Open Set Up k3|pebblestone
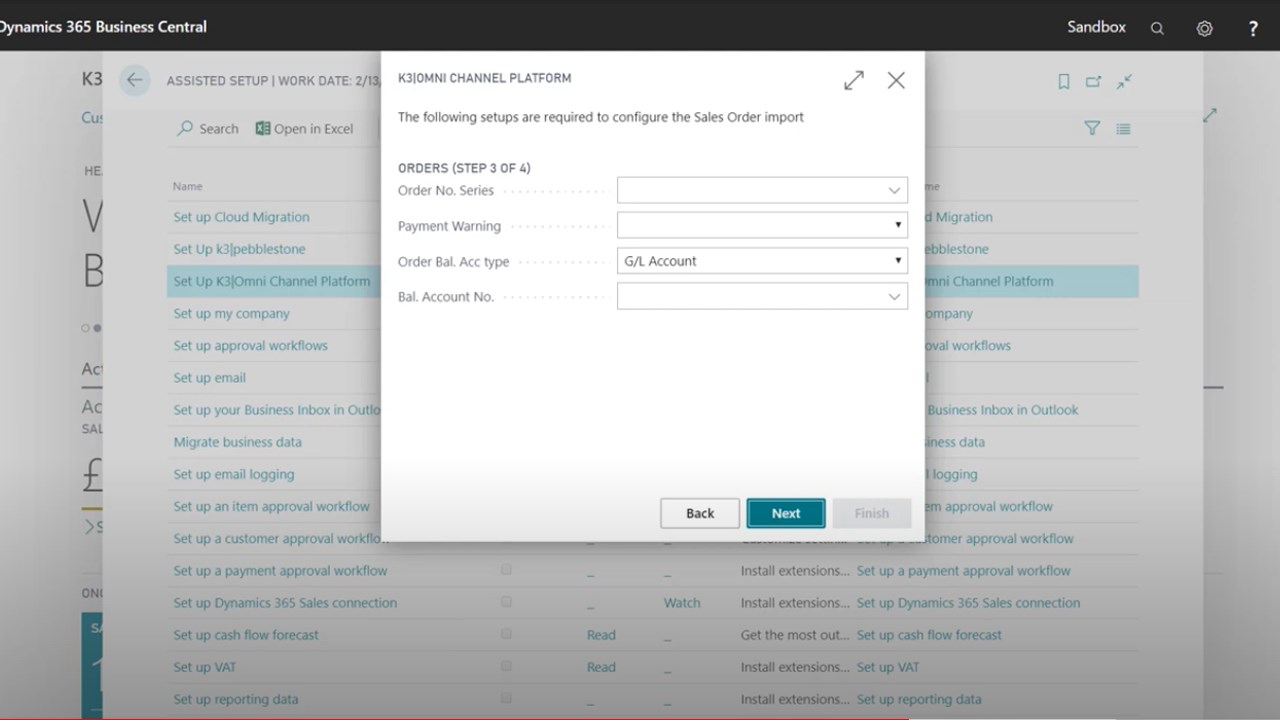Viewport: 1280px width, 720px height. [x=239, y=249]
